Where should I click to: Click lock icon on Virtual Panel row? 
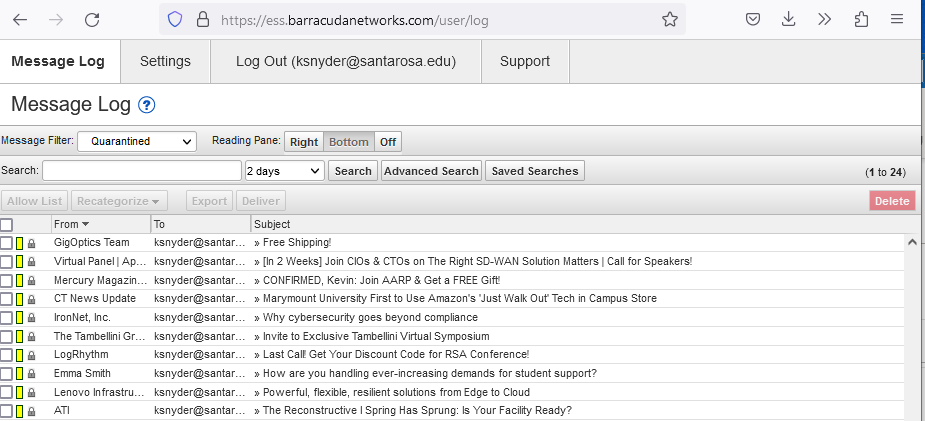pos(31,262)
